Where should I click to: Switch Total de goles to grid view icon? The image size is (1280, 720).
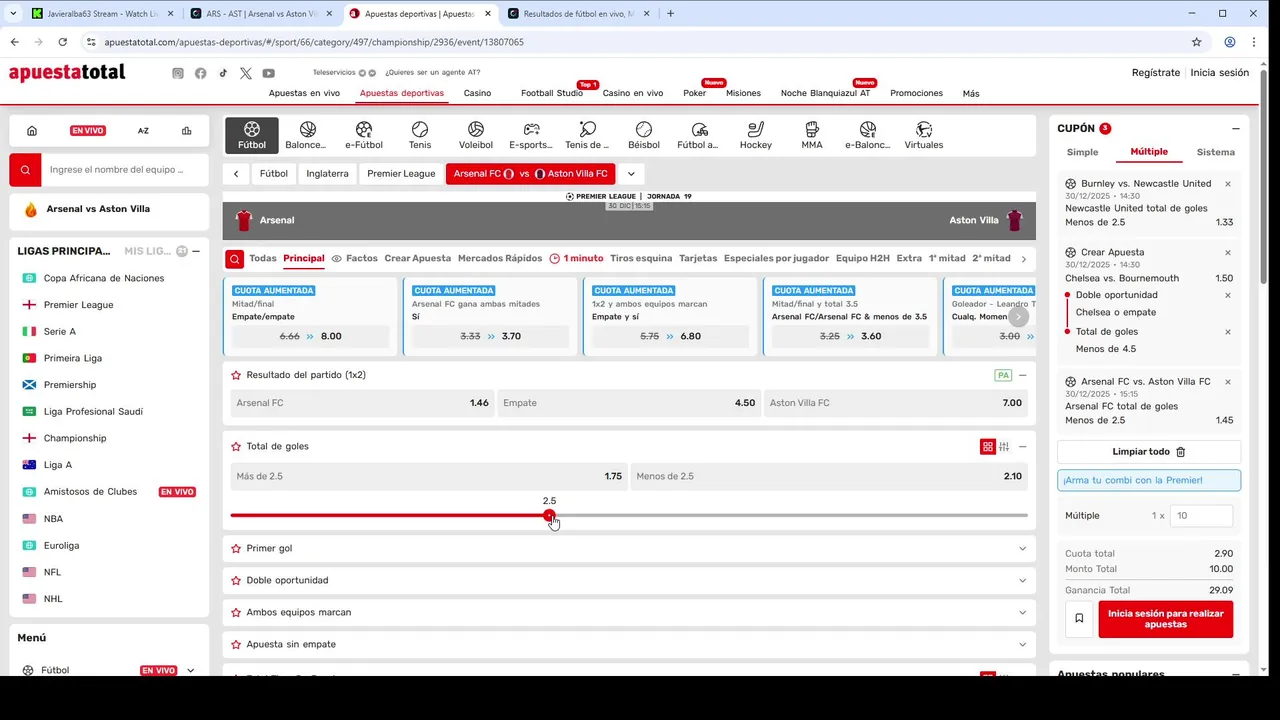[988, 447]
